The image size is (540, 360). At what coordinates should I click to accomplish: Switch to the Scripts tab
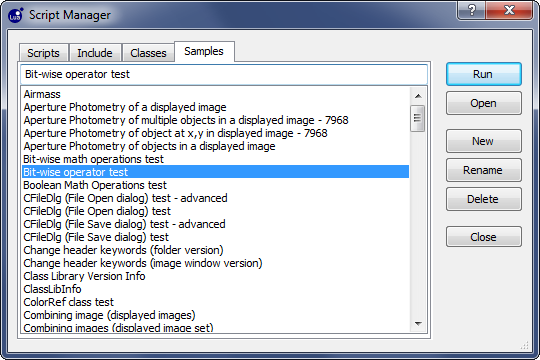click(x=43, y=53)
